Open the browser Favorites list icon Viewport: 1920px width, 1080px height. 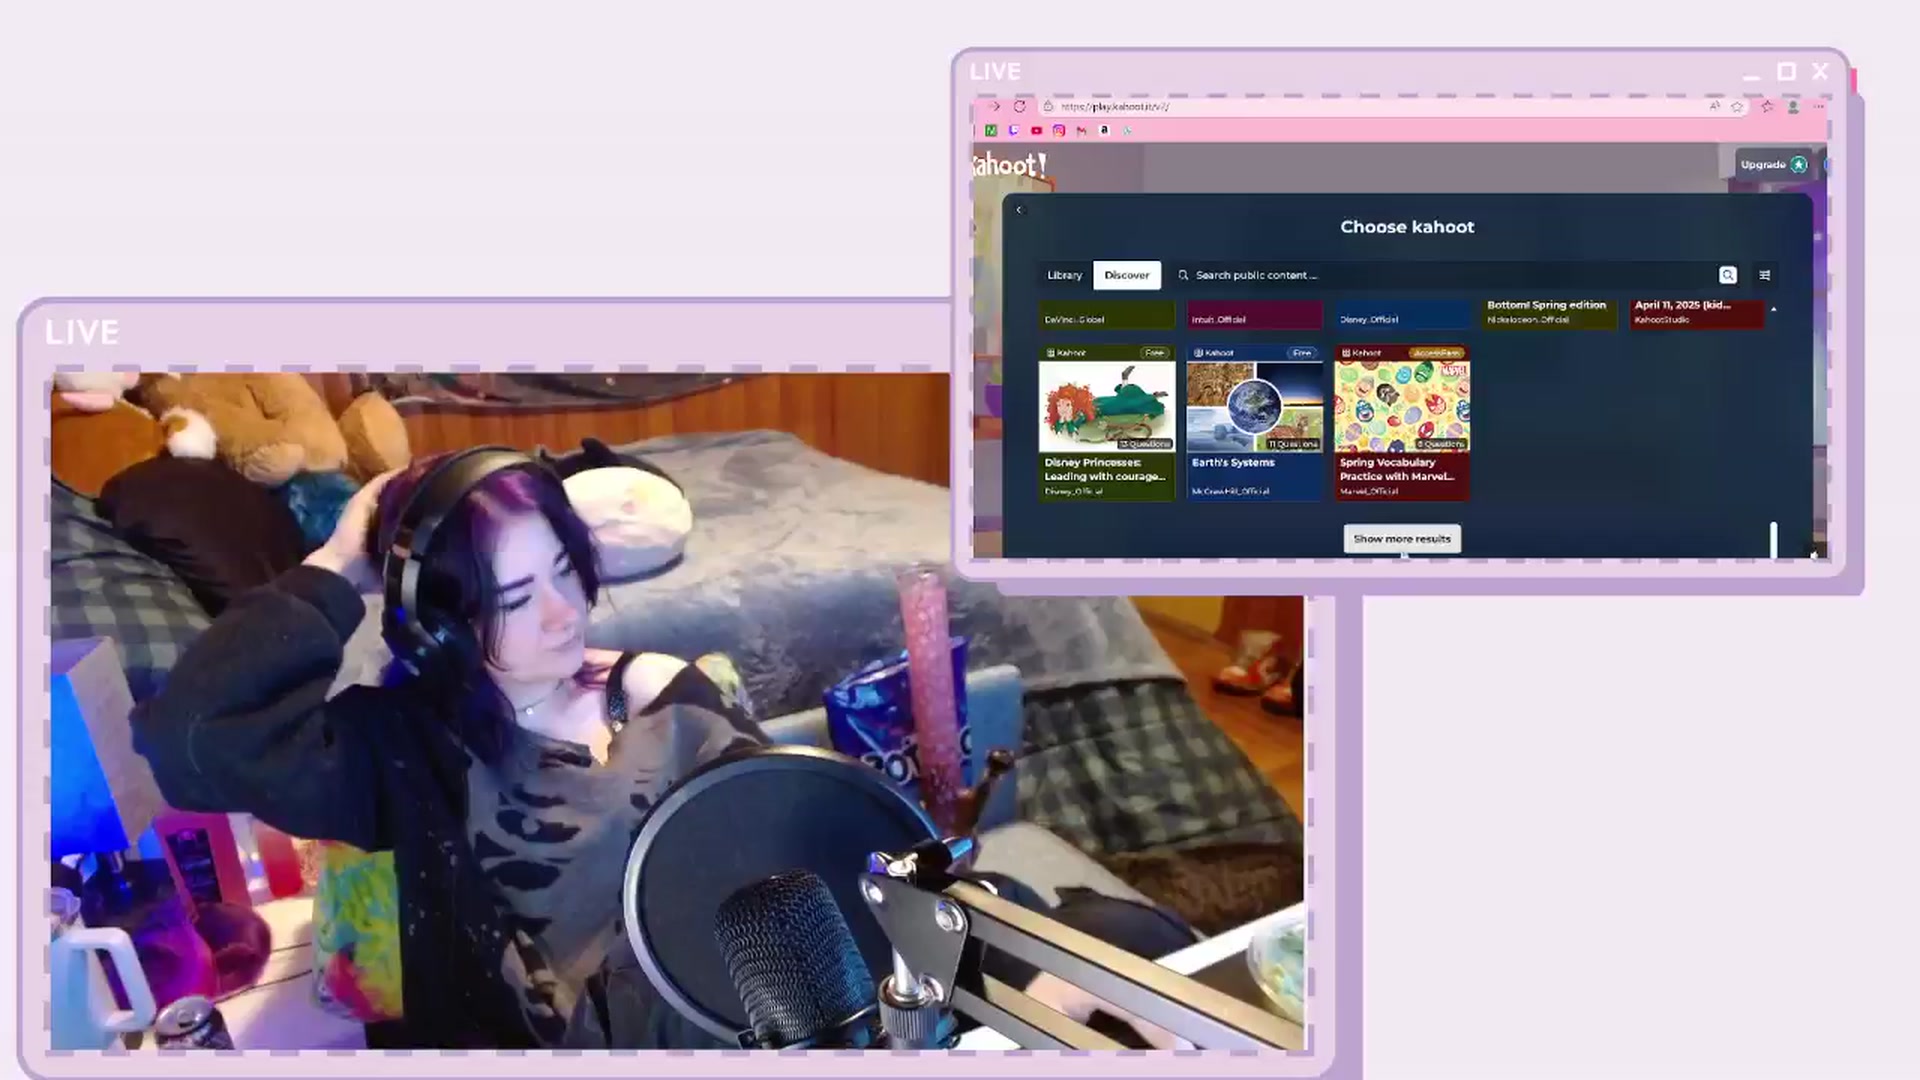pyautogui.click(x=1767, y=106)
